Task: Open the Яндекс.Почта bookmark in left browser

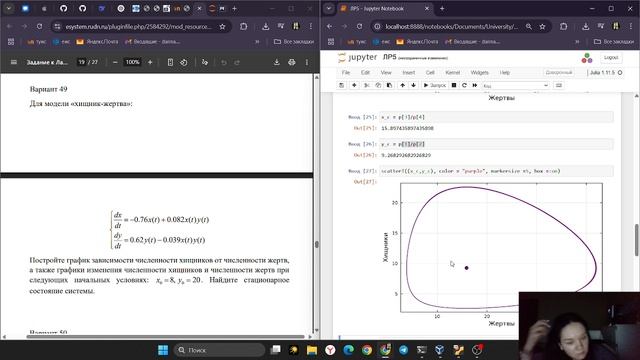Action: pos(98,42)
